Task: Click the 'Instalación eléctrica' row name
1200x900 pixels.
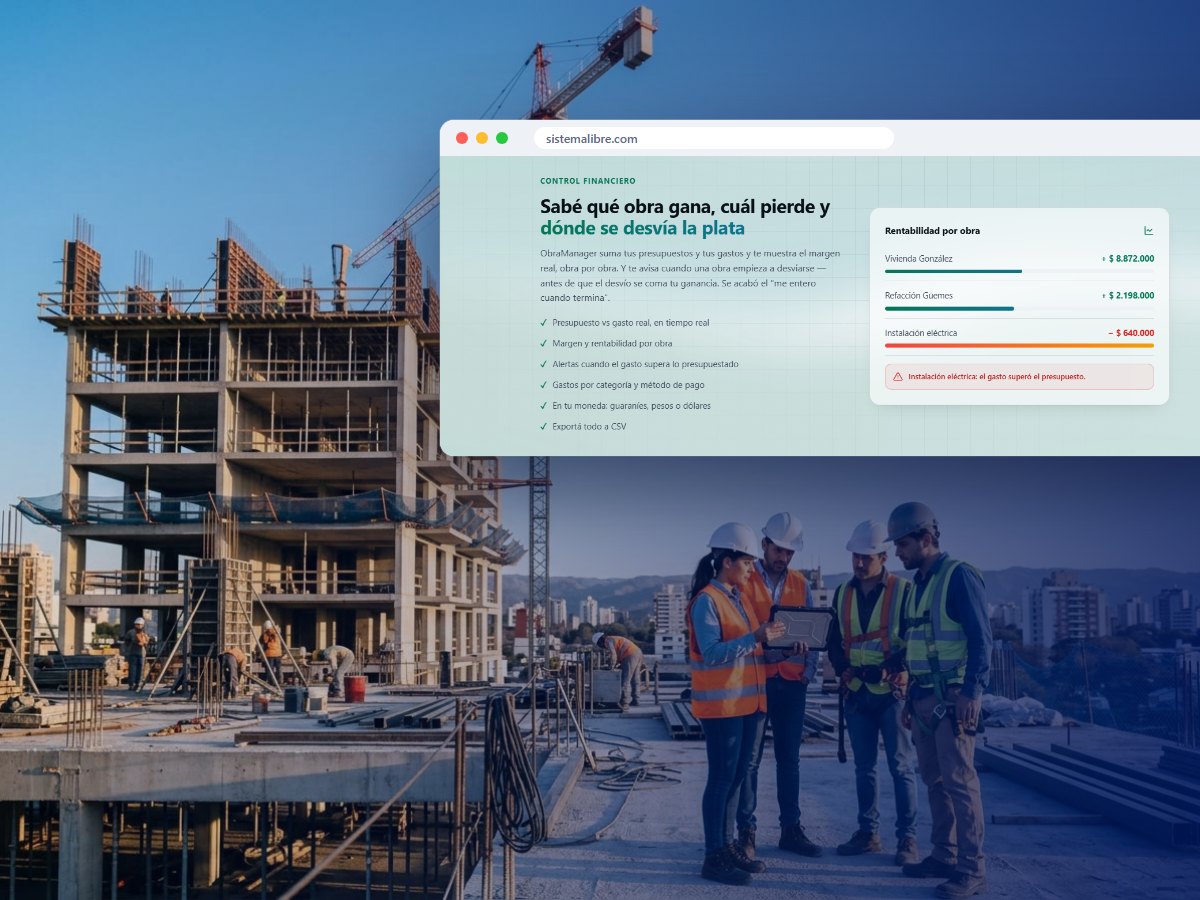Action: 921,333
